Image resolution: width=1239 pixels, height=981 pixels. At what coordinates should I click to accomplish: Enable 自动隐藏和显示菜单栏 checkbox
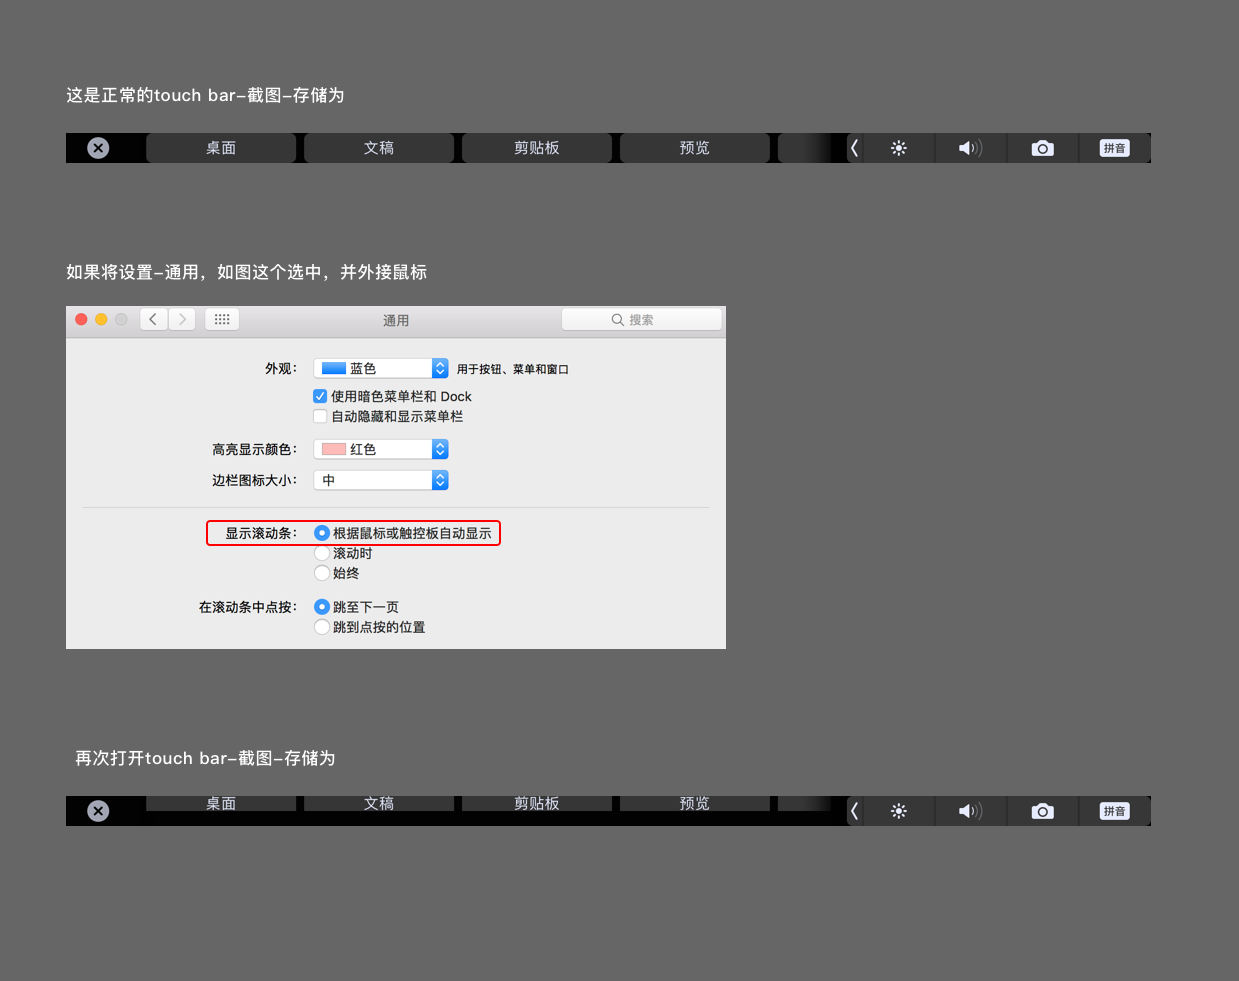[x=320, y=416]
